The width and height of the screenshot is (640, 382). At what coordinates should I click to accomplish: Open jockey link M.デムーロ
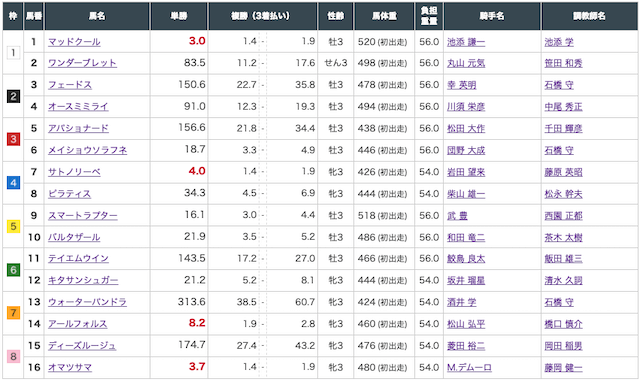coord(469,367)
